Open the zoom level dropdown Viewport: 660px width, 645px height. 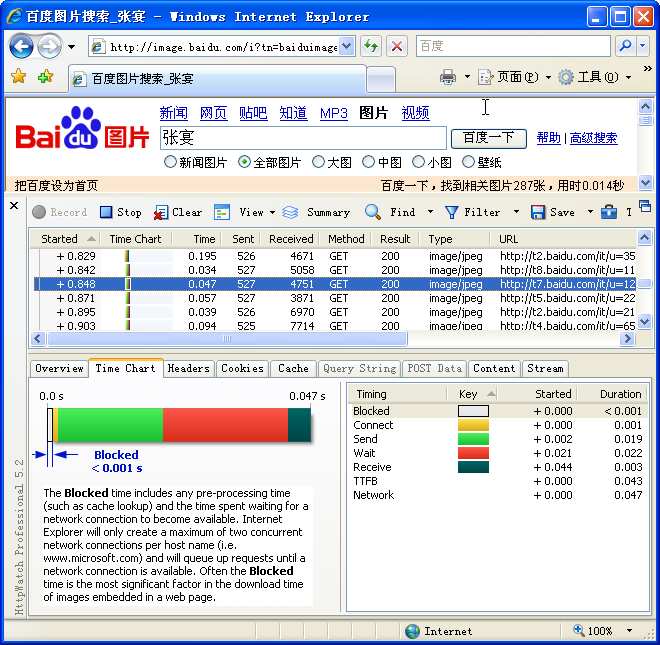[629, 631]
